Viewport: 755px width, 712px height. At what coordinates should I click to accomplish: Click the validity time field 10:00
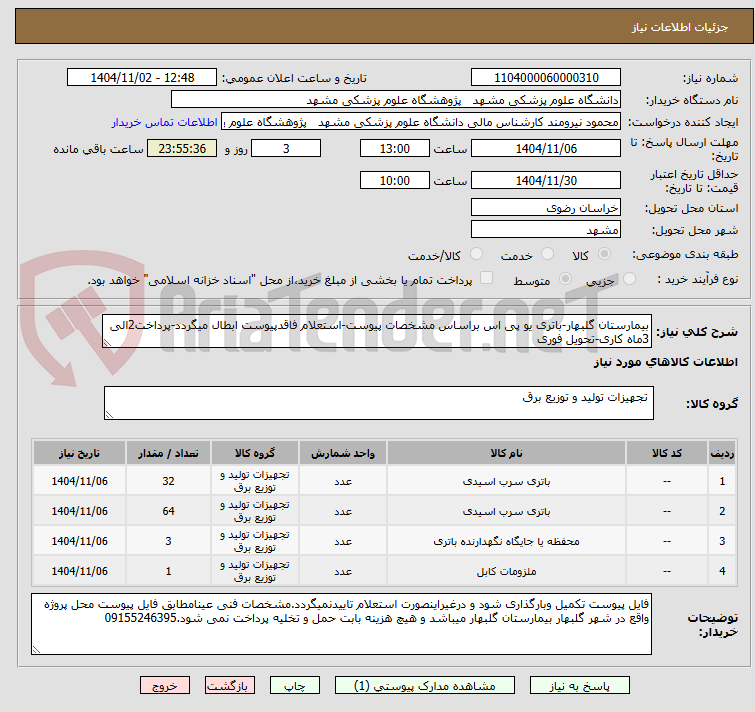[x=395, y=181]
